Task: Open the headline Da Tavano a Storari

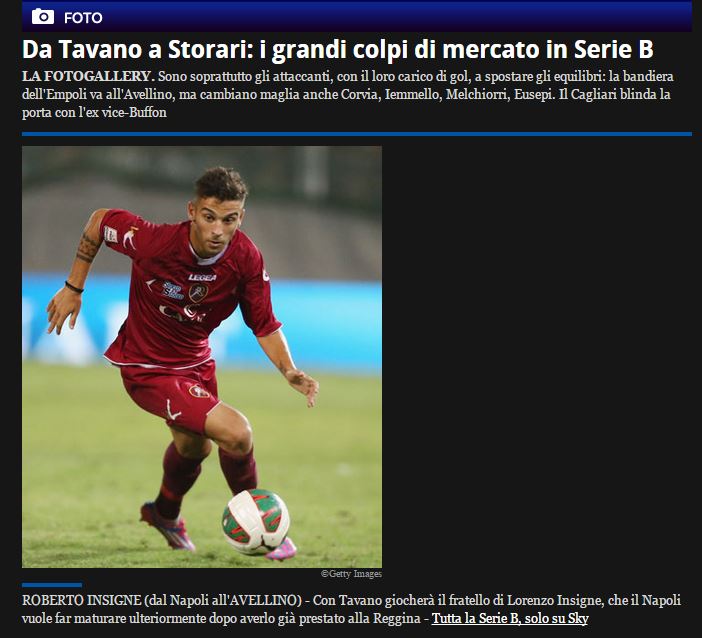Action: click(338, 49)
